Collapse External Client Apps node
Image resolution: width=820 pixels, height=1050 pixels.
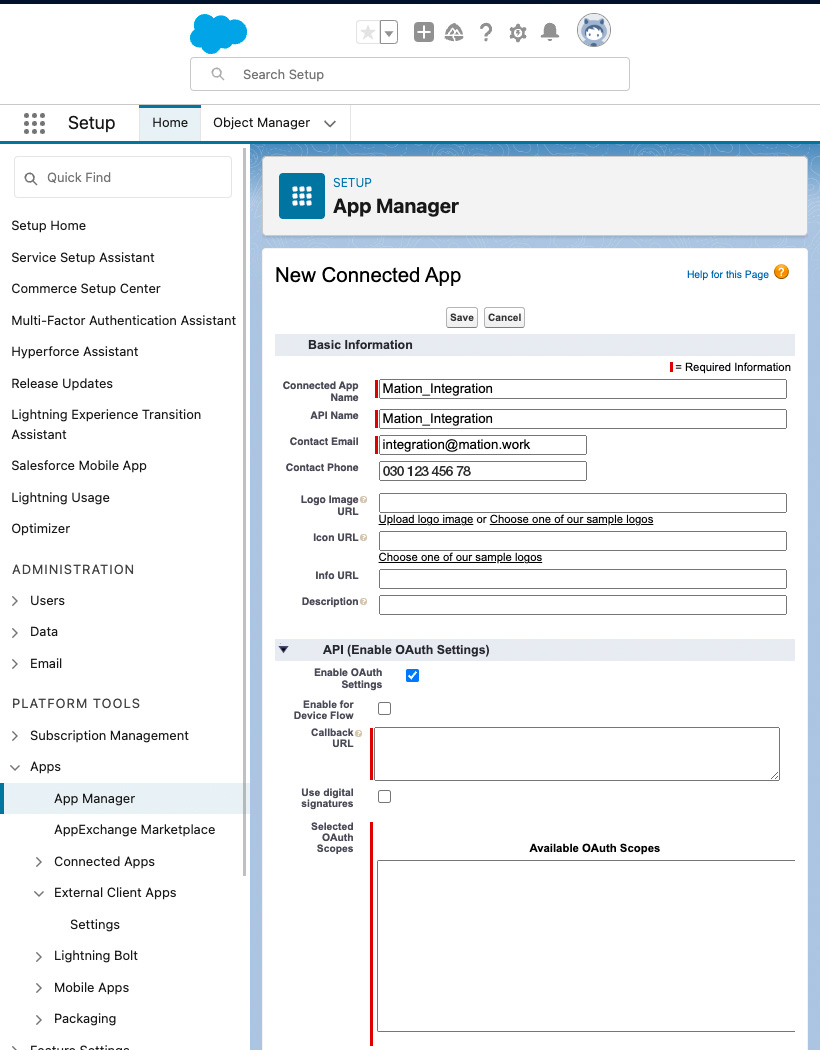click(39, 893)
